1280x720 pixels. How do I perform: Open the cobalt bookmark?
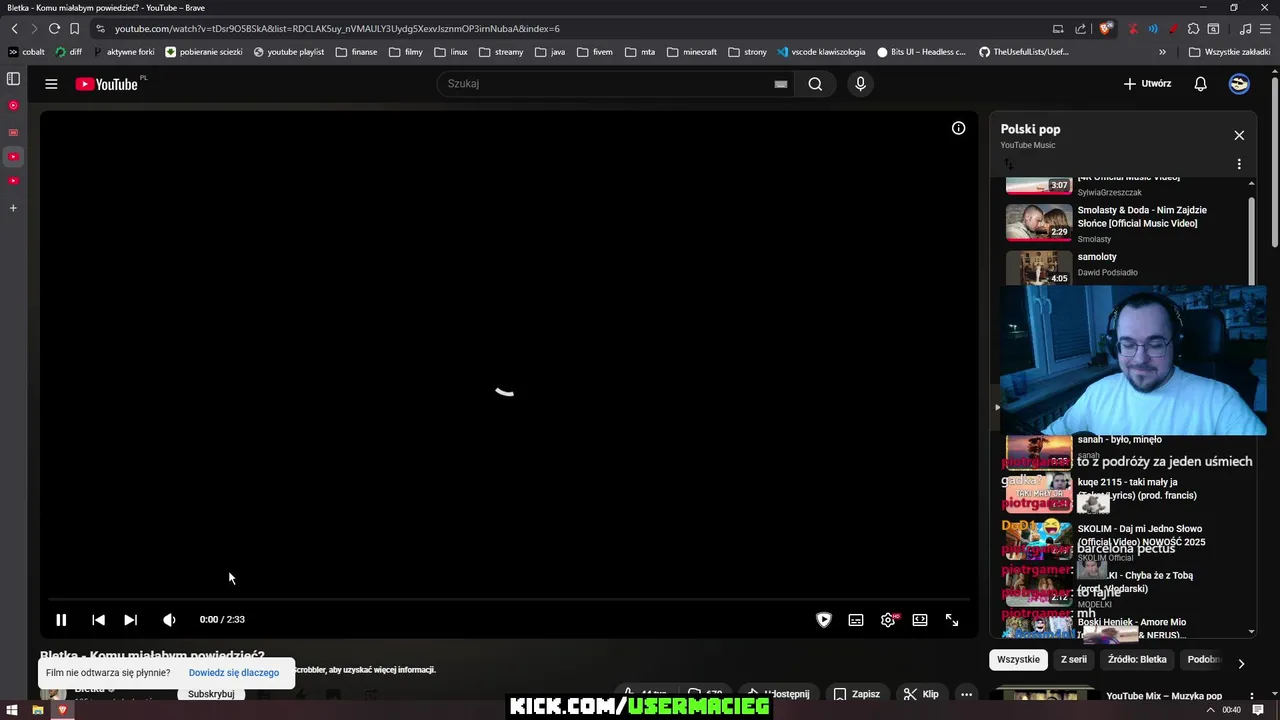click(27, 52)
